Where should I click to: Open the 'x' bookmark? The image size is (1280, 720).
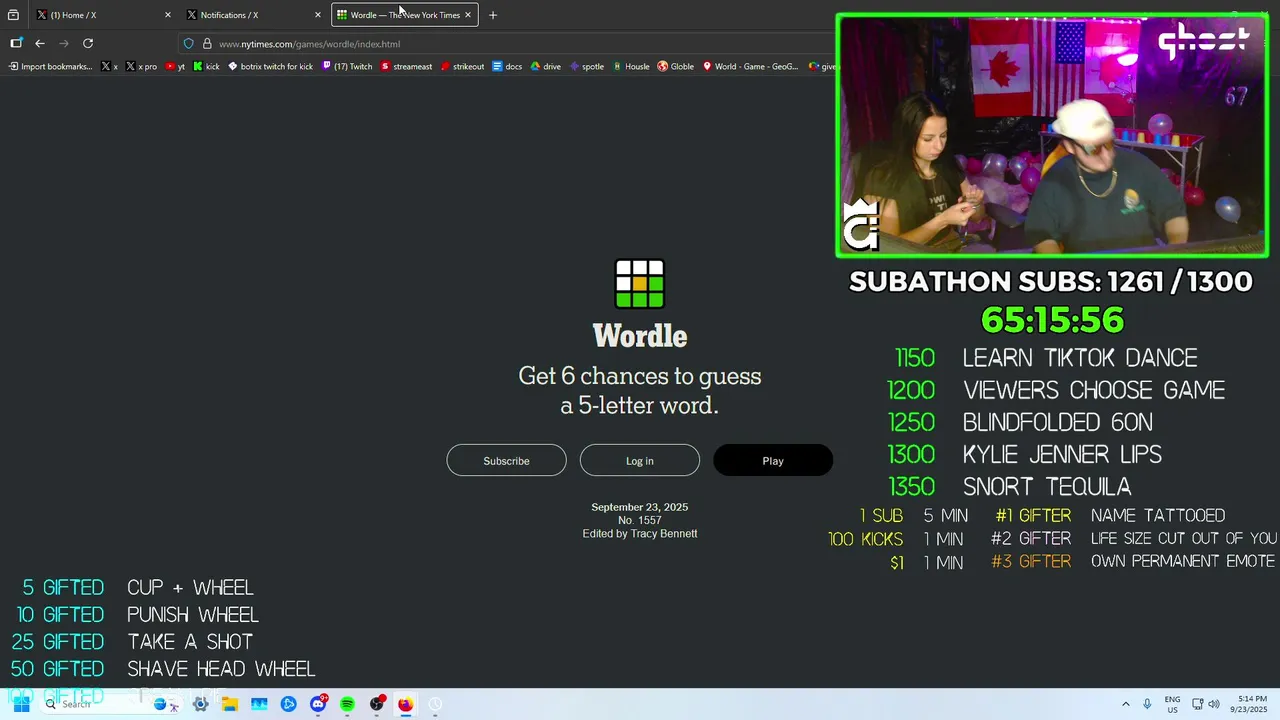pos(110,67)
